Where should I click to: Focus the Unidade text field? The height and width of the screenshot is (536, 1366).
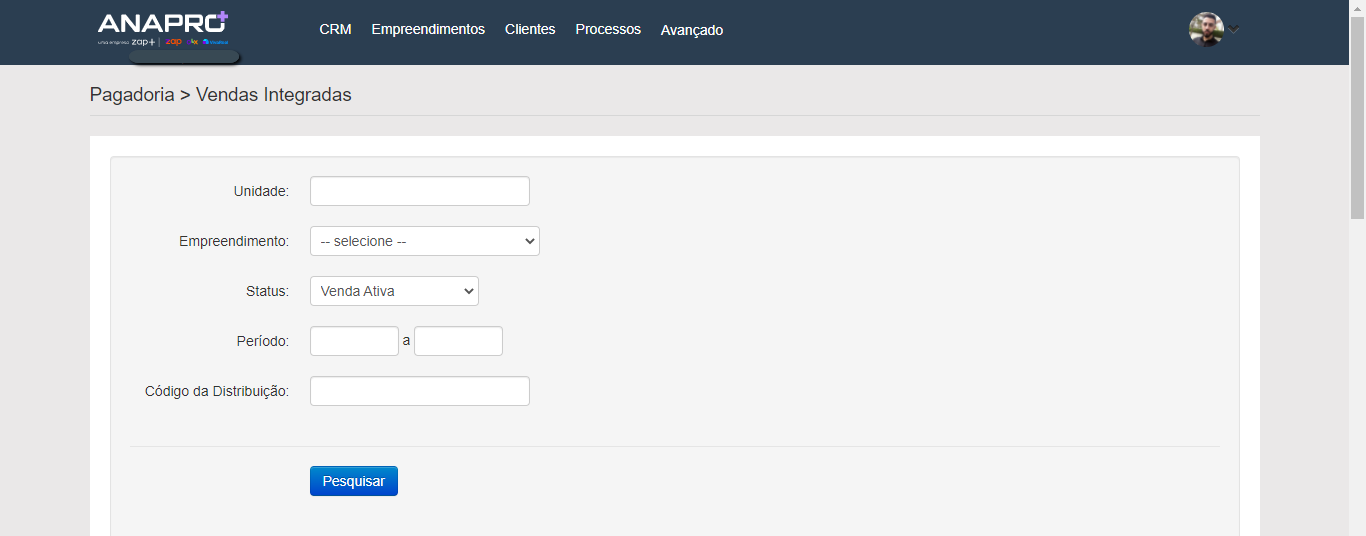click(x=419, y=191)
